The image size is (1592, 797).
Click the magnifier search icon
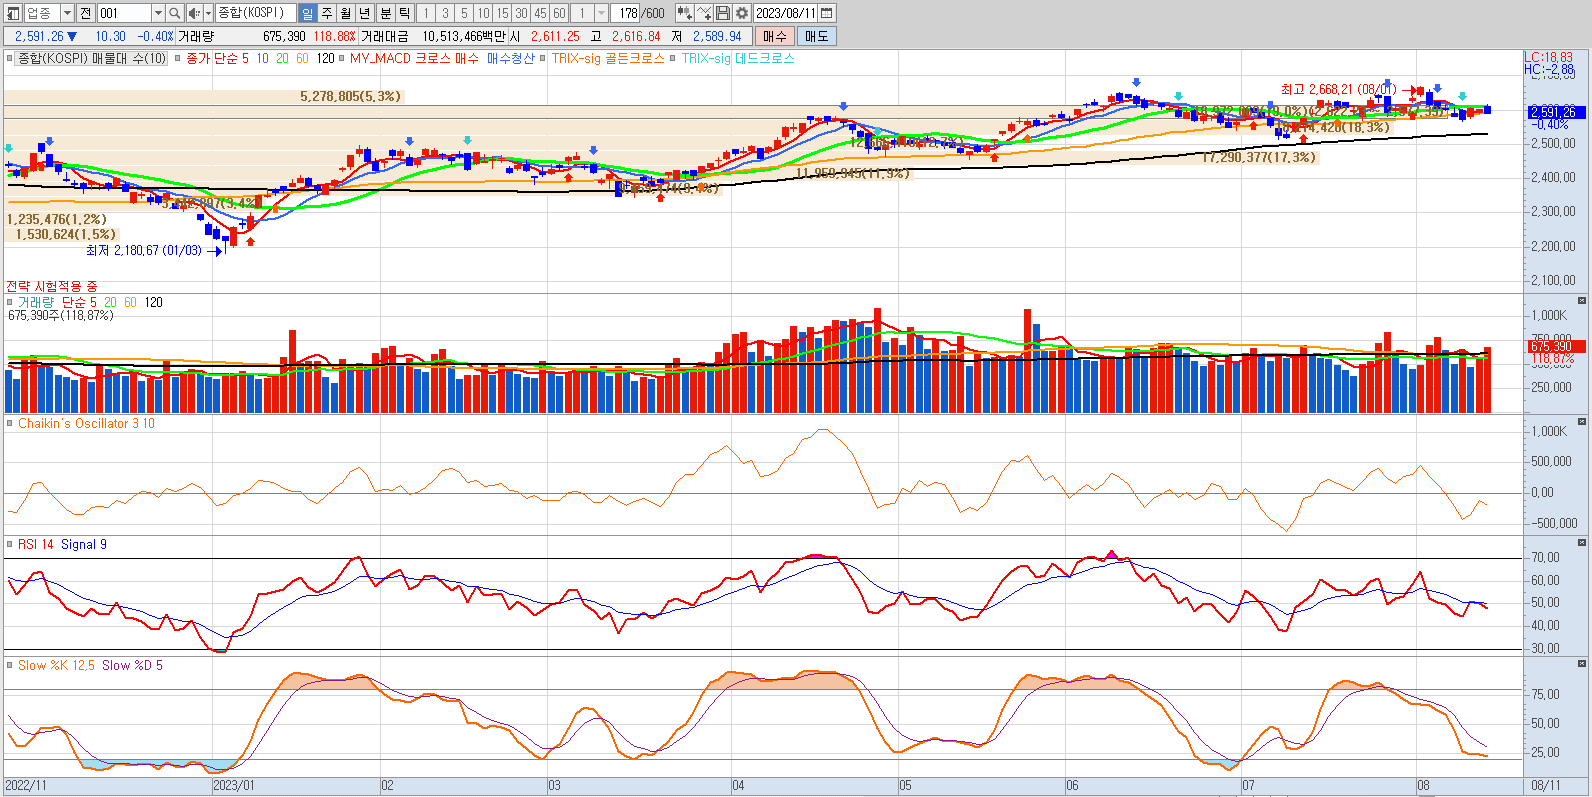(x=175, y=13)
